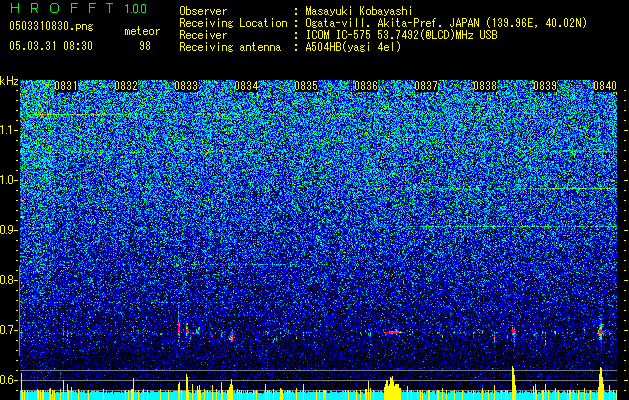This screenshot has width=629, height=400.
Task: Click the meteor count label
Action: (142, 31)
